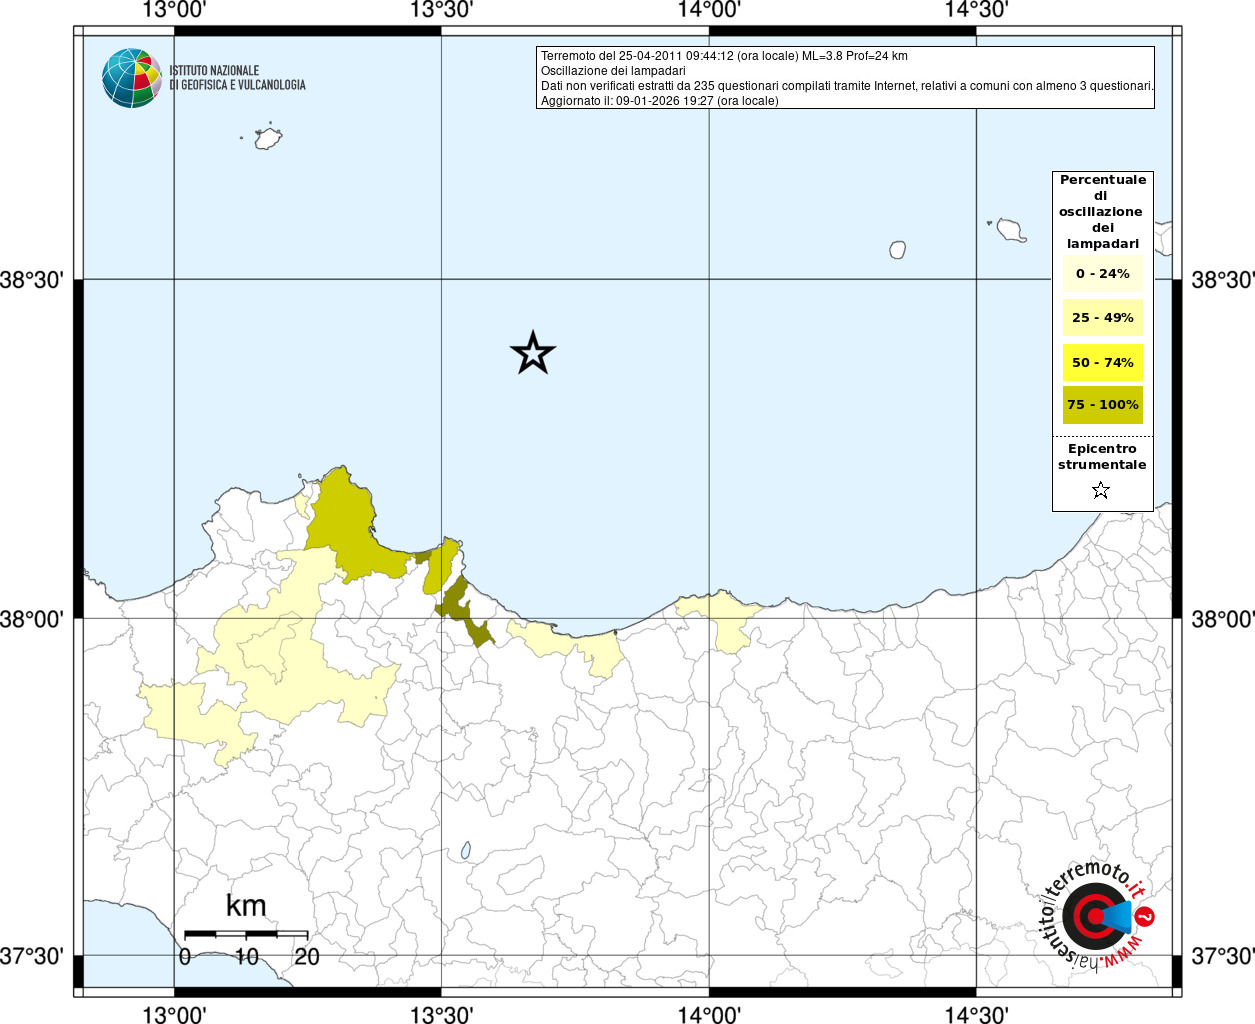Click the 'Aggiornato il' update timestamp line
Image resolution: width=1255 pixels, height=1024 pixels.
(659, 101)
